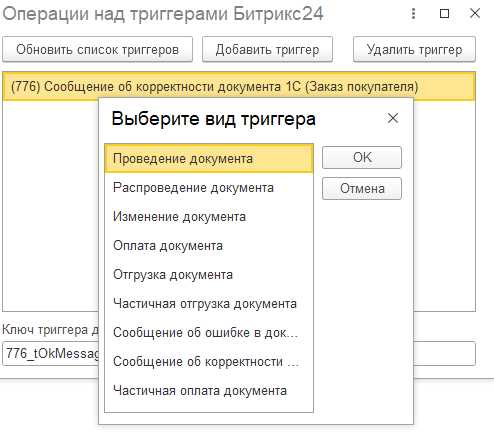Click Удалить триггер button

point(414,49)
